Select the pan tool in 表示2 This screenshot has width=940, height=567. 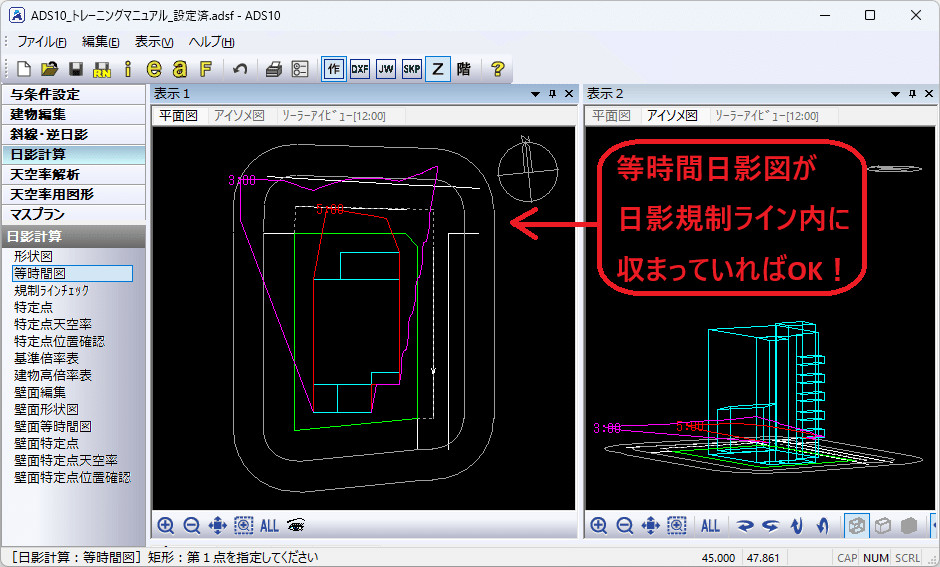pos(650,526)
